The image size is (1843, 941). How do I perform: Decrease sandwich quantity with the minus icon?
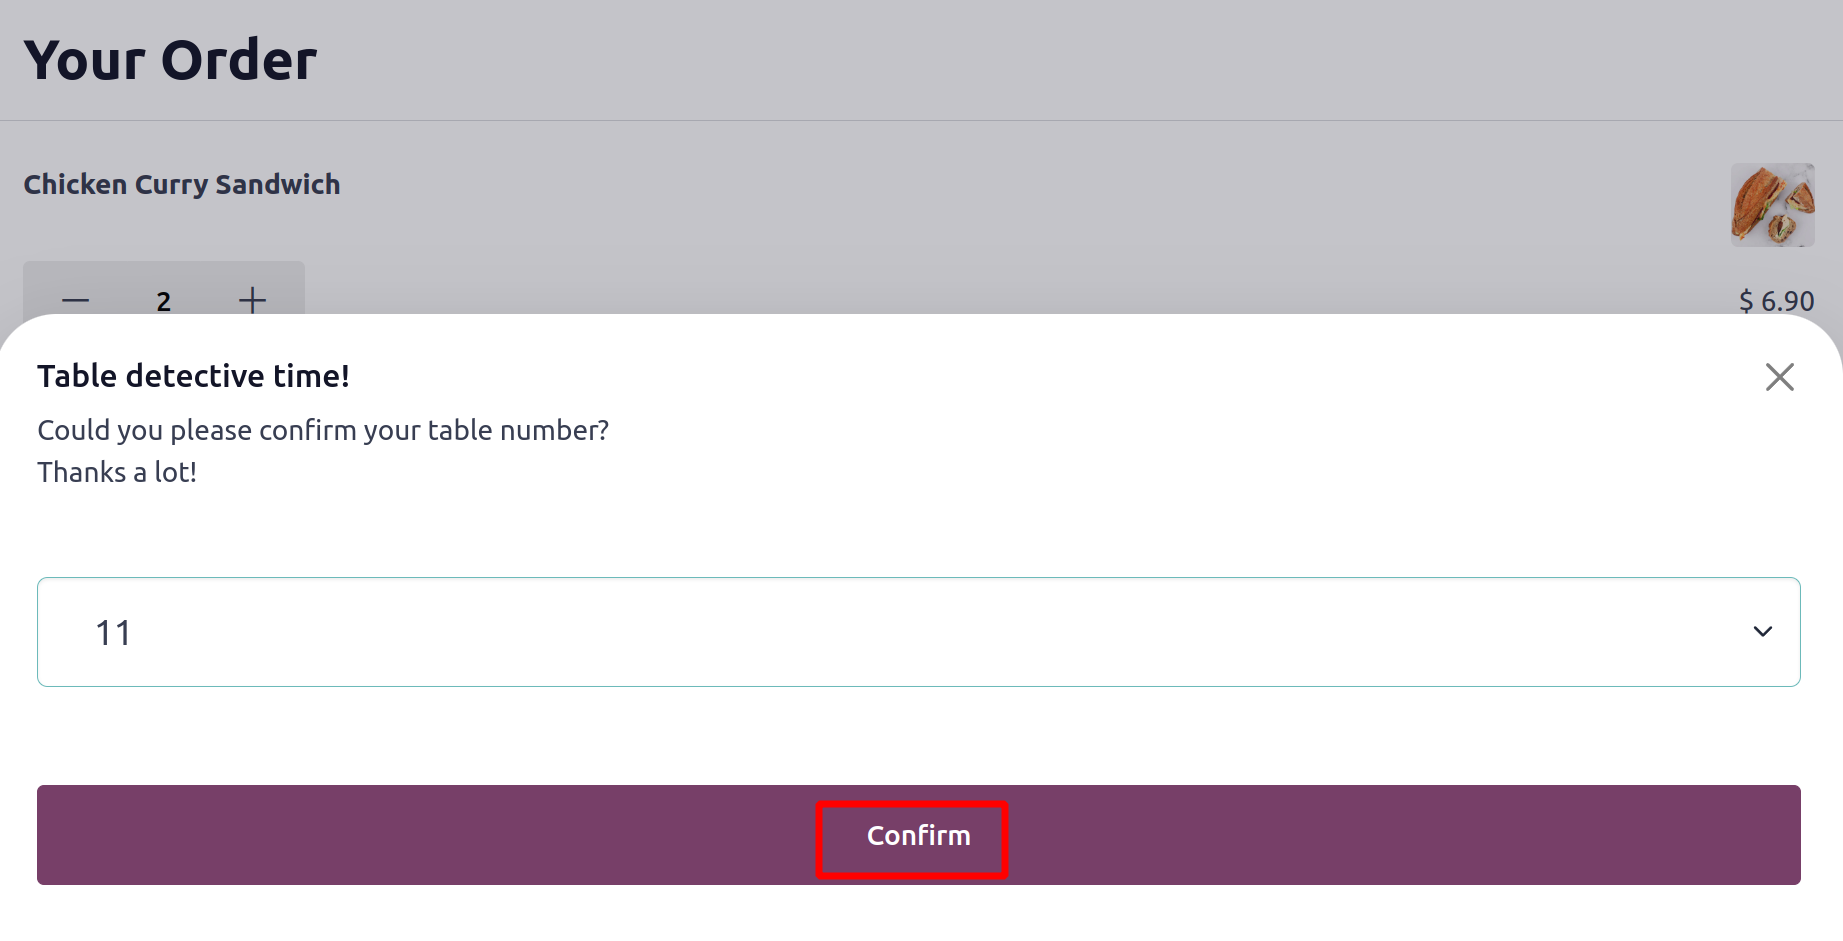(76, 300)
